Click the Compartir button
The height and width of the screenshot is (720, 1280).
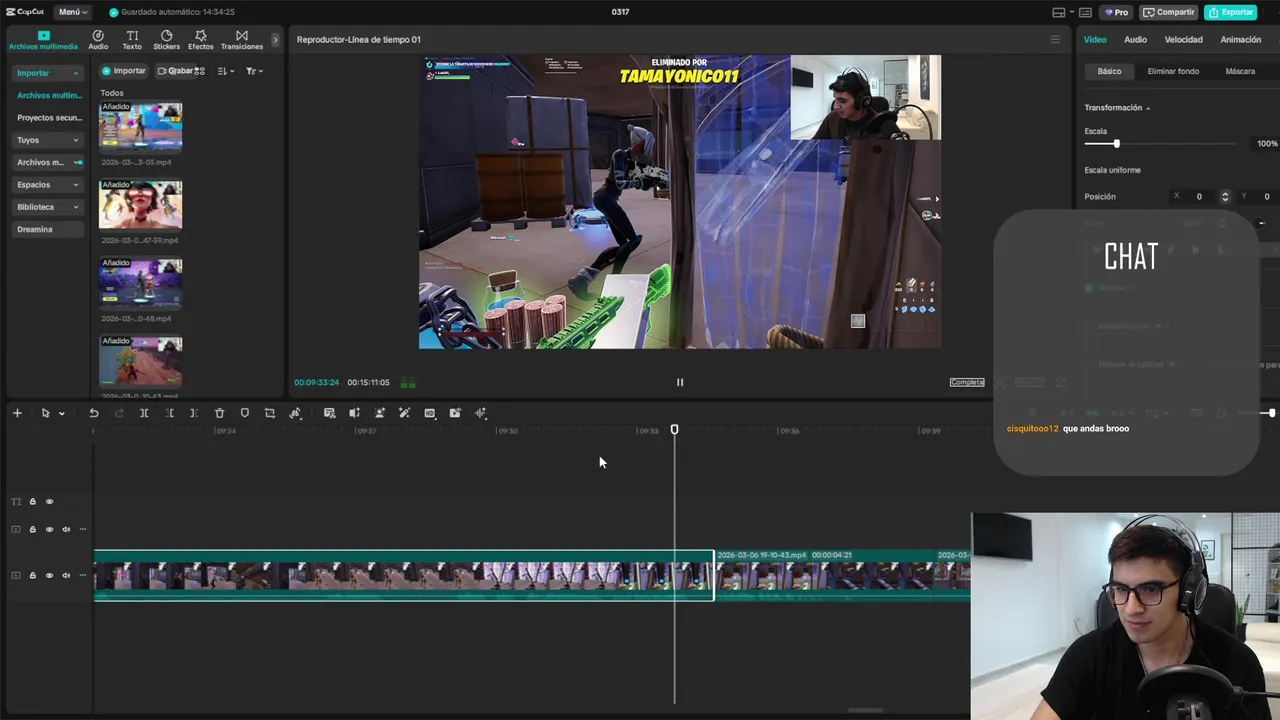point(1169,12)
